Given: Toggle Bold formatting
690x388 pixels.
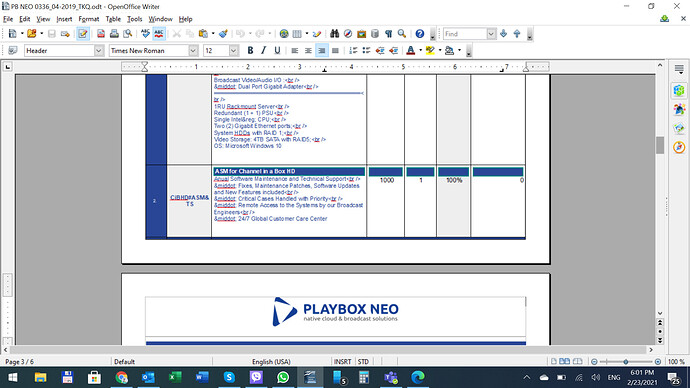Looking at the screenshot, I should pyautogui.click(x=250, y=51).
